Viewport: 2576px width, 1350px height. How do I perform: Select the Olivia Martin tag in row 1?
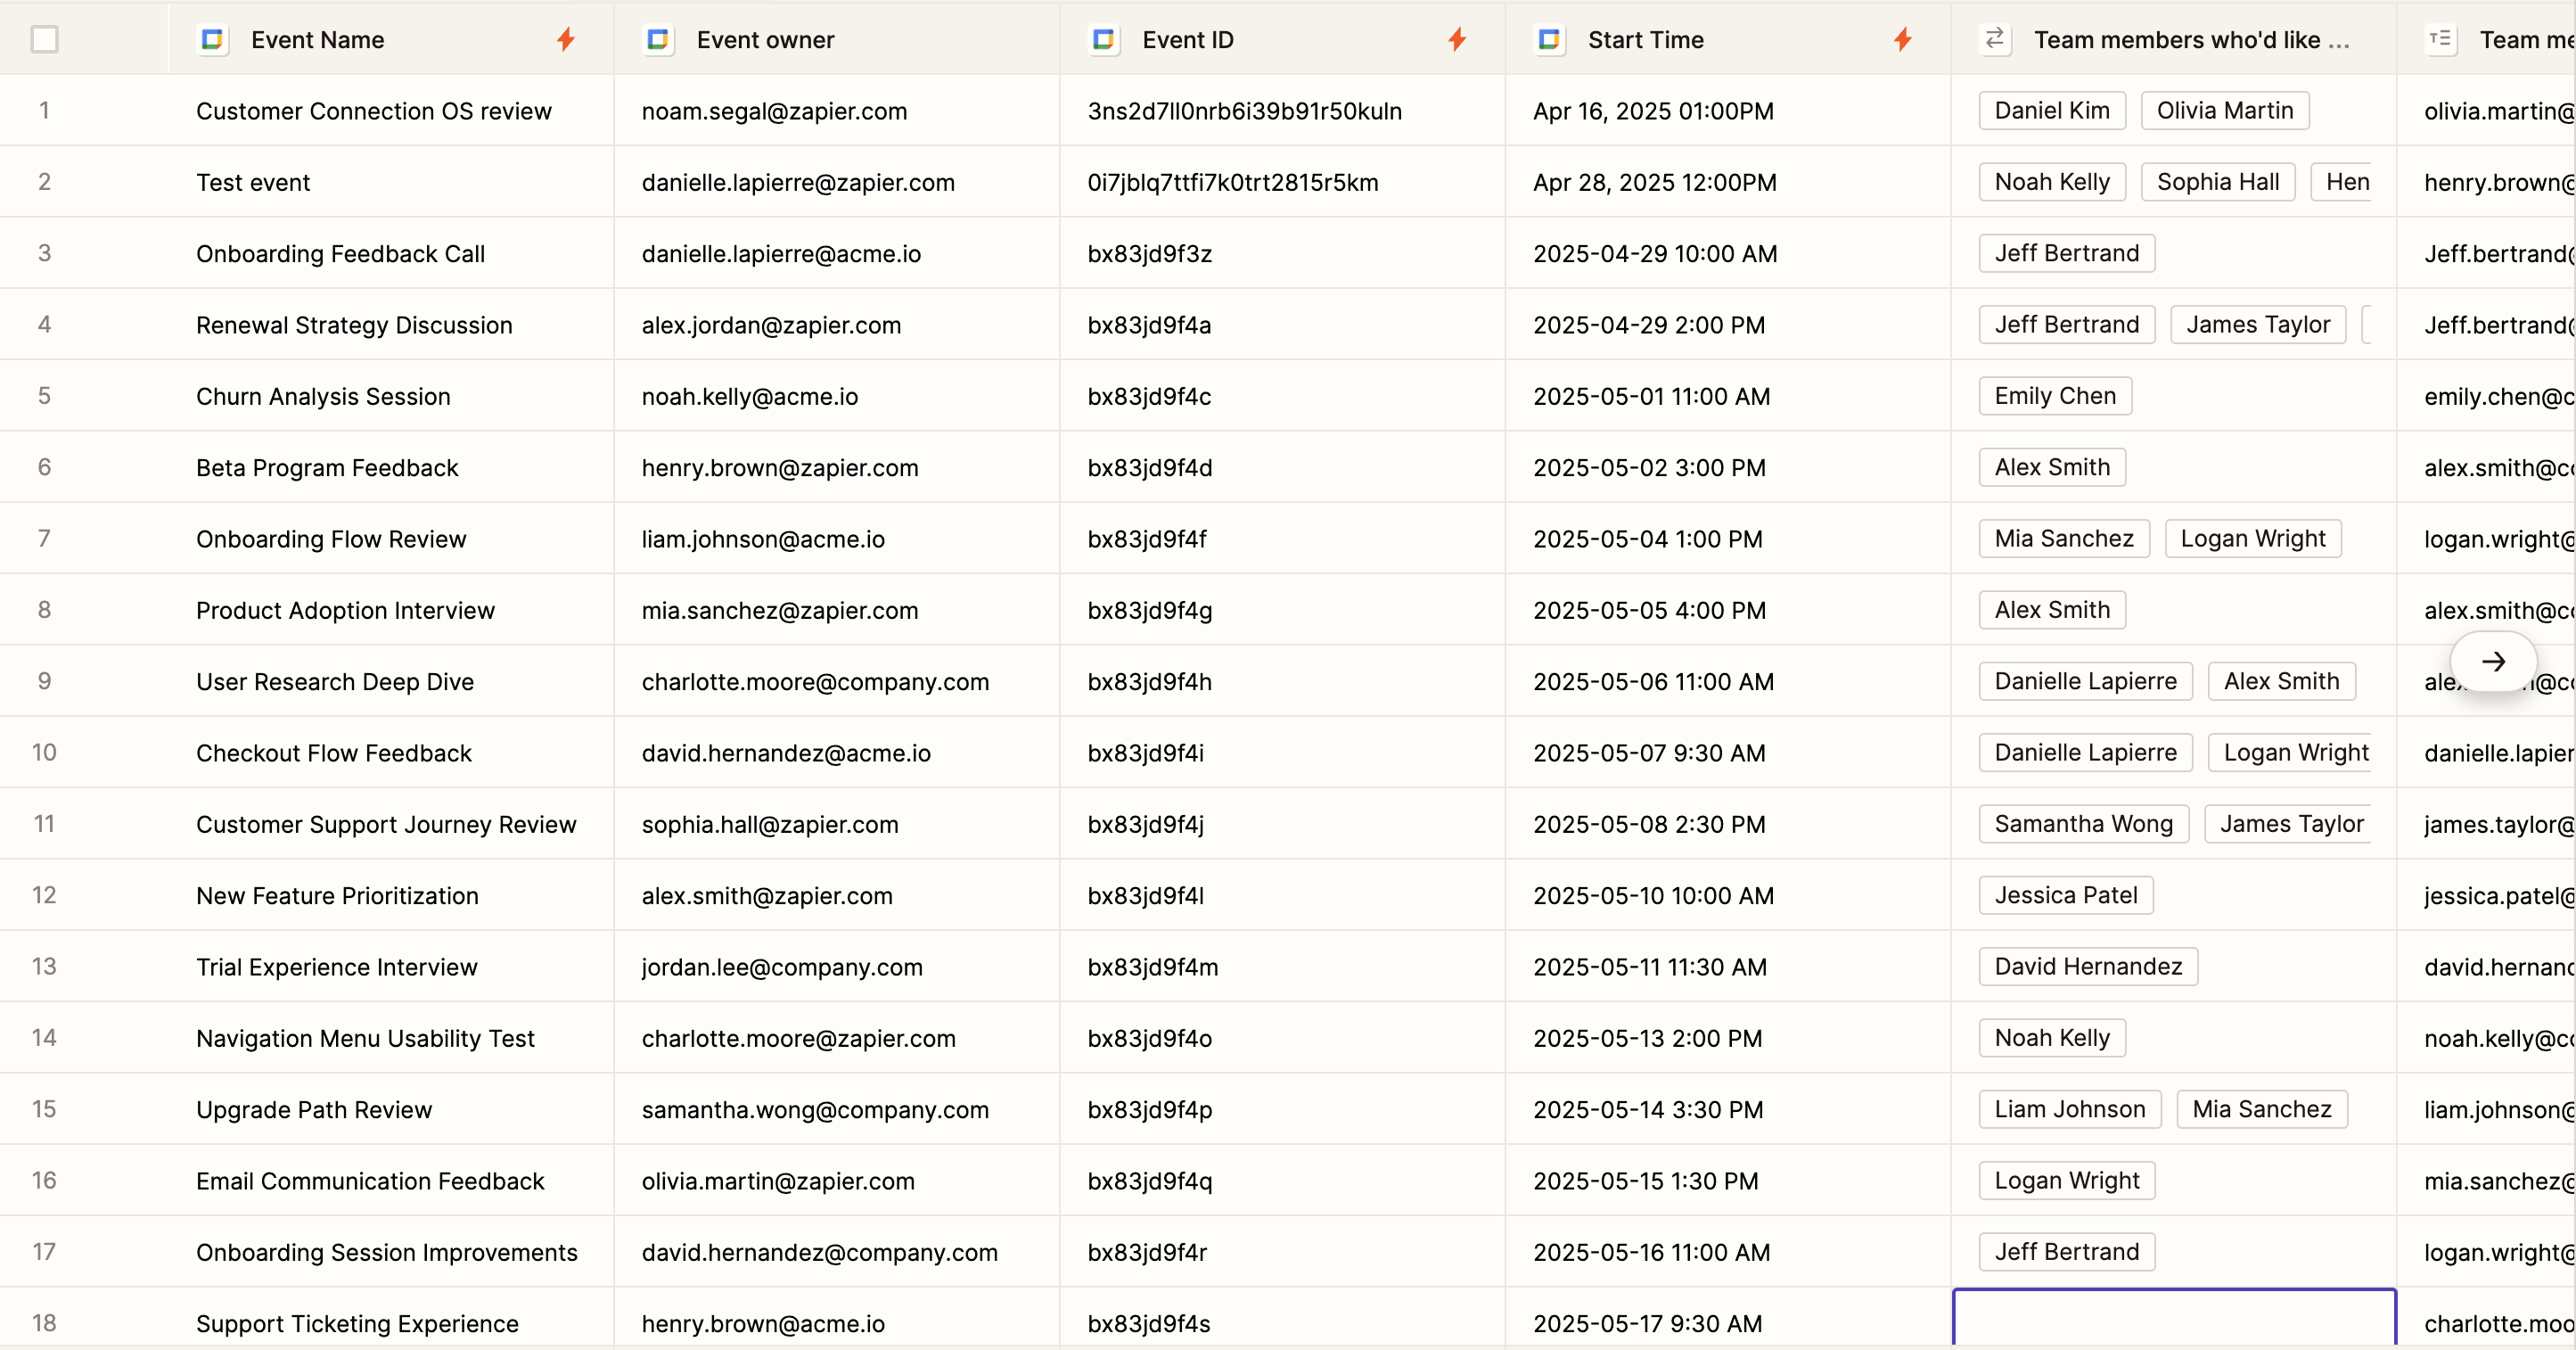pos(2224,111)
